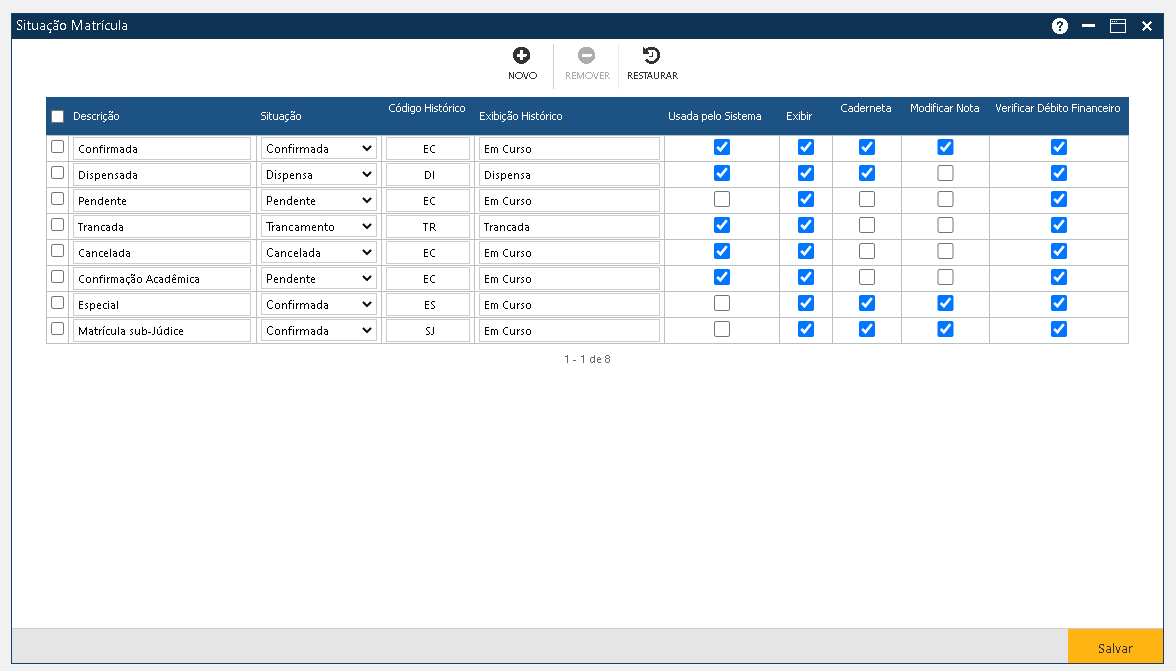Open the Situação dropdown for the Dispensada row
This screenshot has height=671, width=1176.
318,175
